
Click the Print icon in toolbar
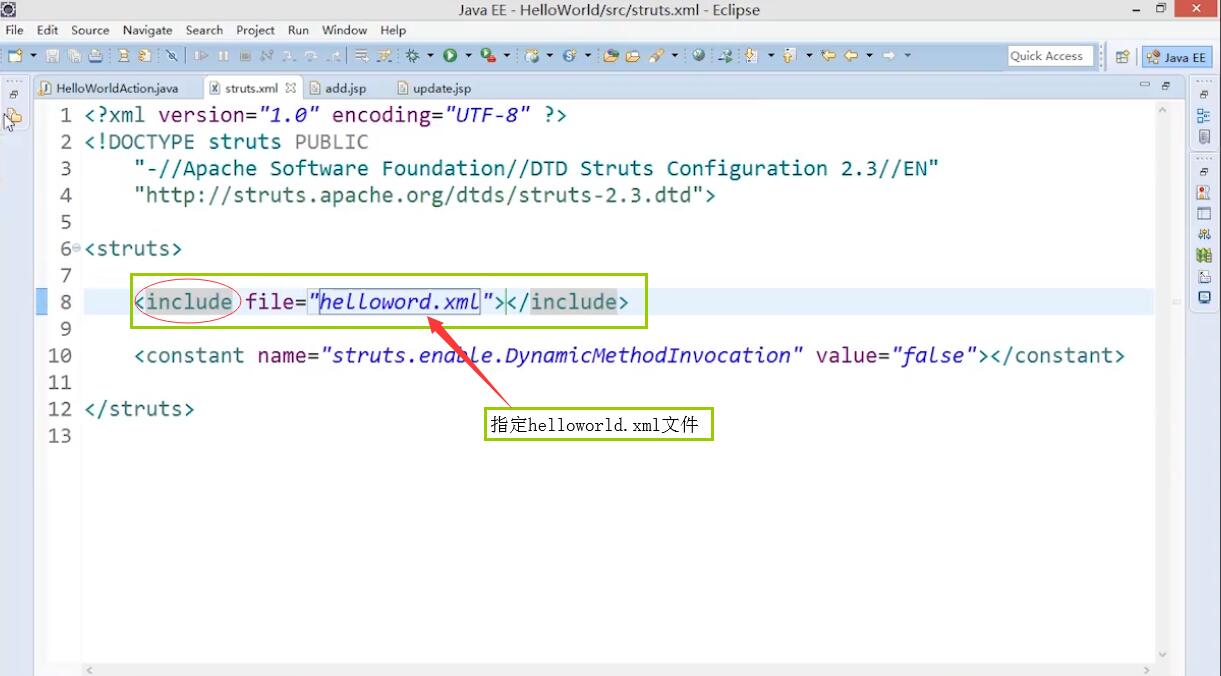[x=95, y=56]
